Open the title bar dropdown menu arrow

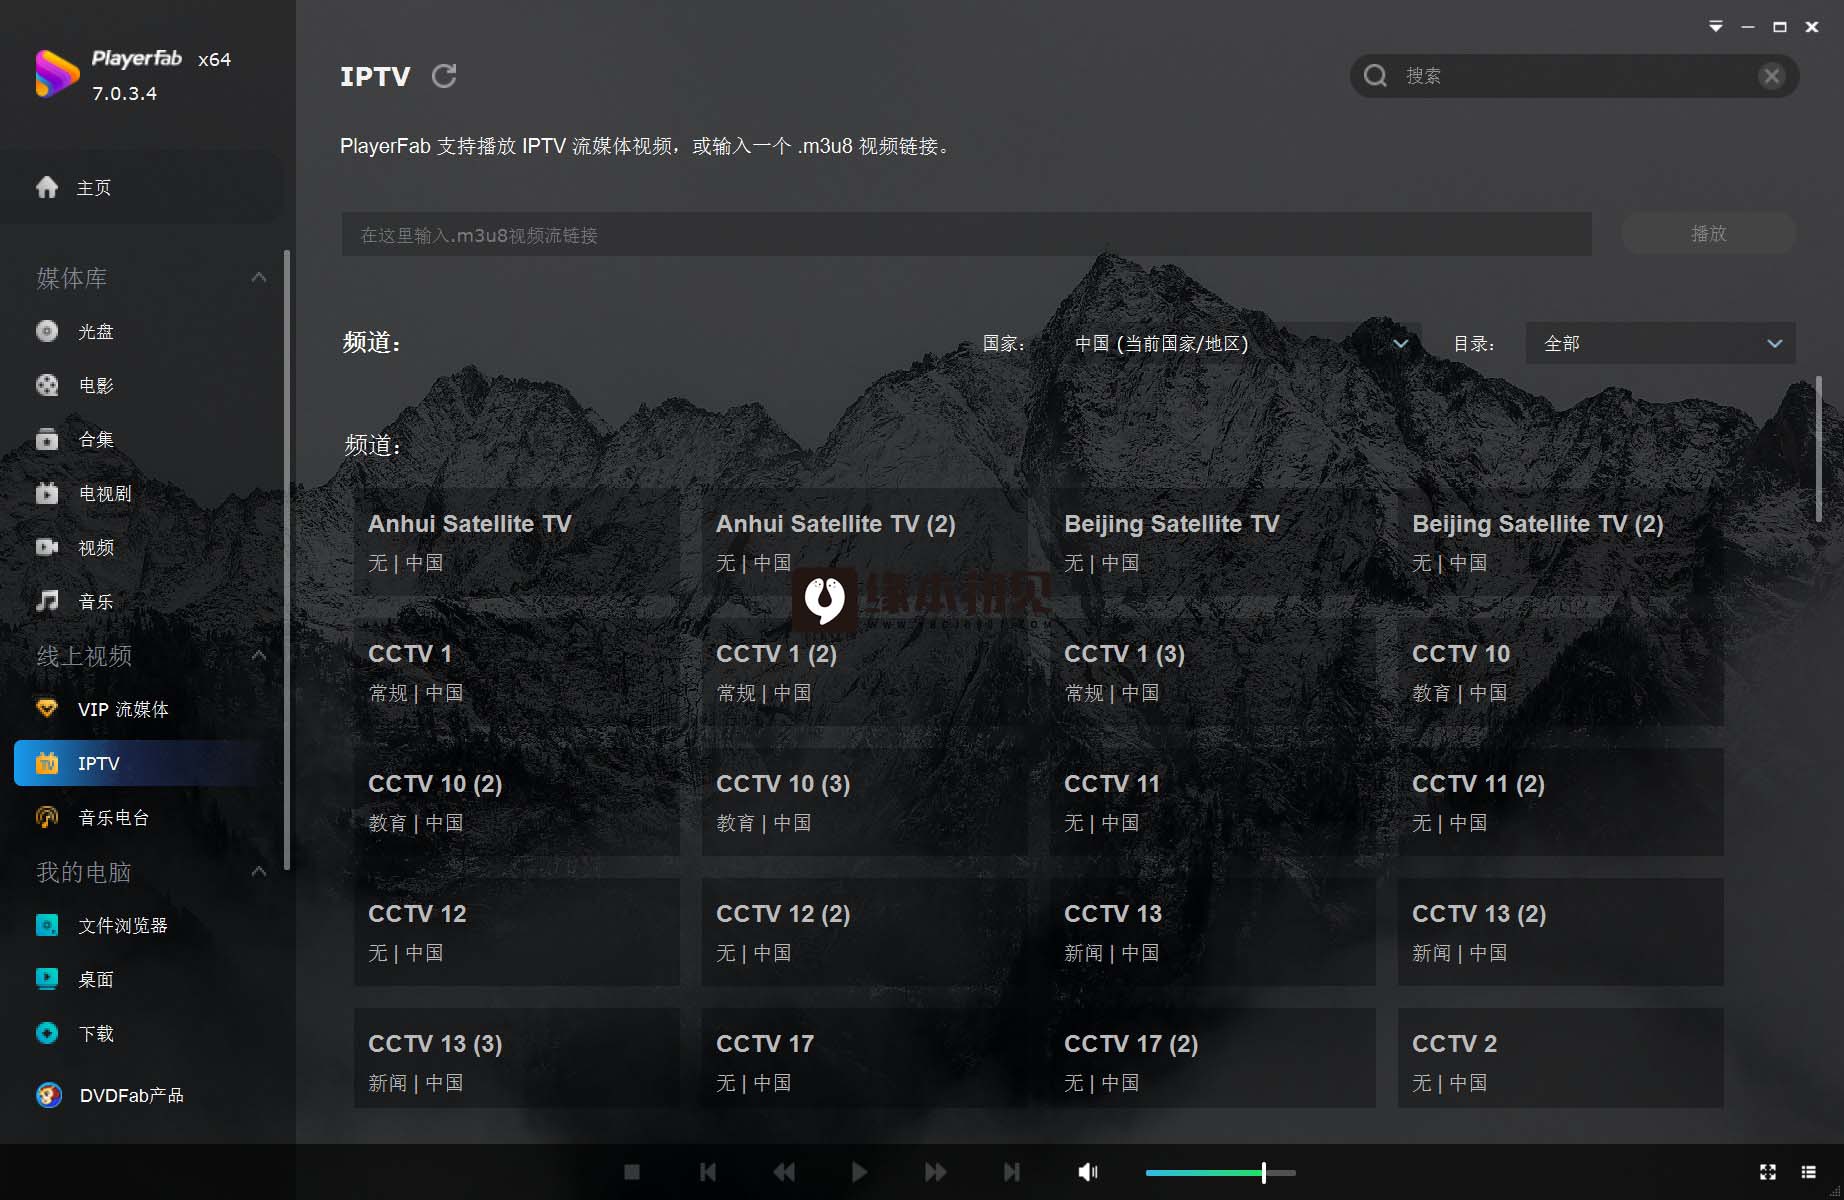coord(1716,27)
